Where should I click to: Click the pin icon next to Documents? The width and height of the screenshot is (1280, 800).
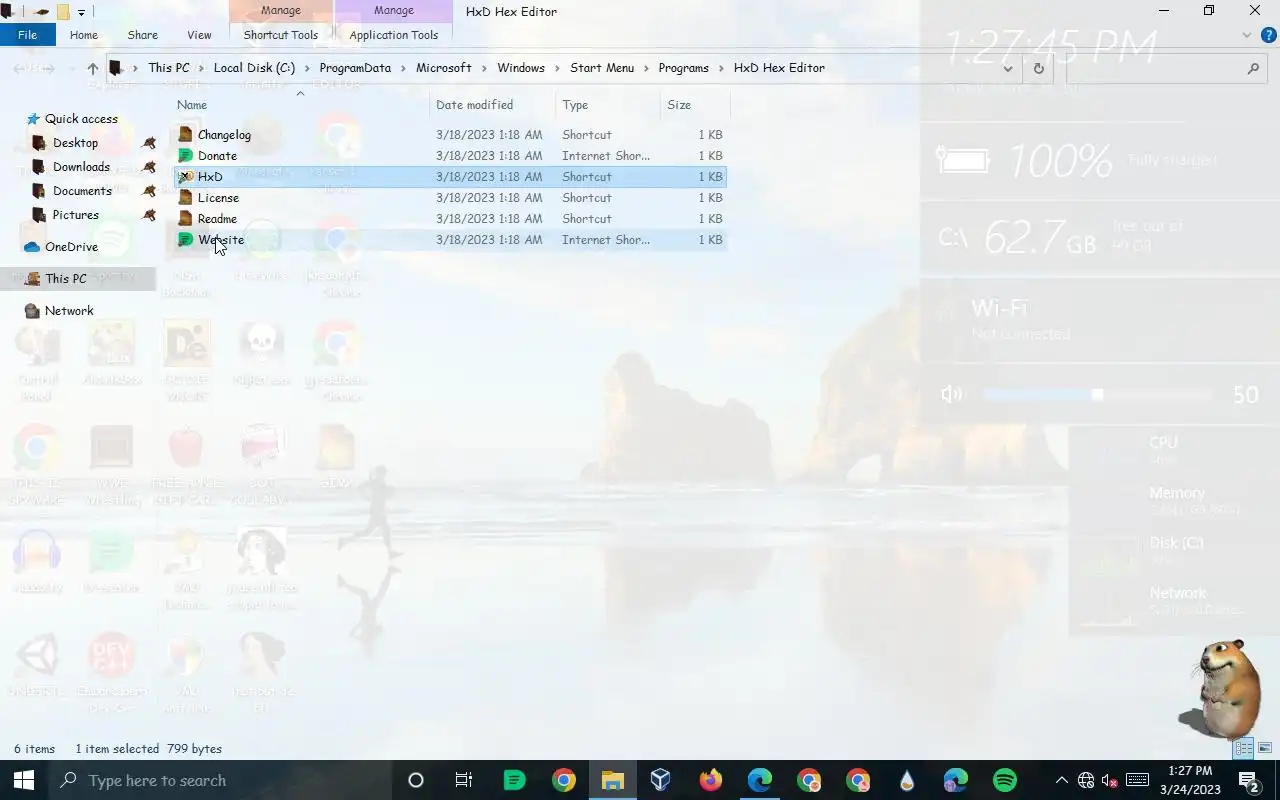(x=149, y=191)
